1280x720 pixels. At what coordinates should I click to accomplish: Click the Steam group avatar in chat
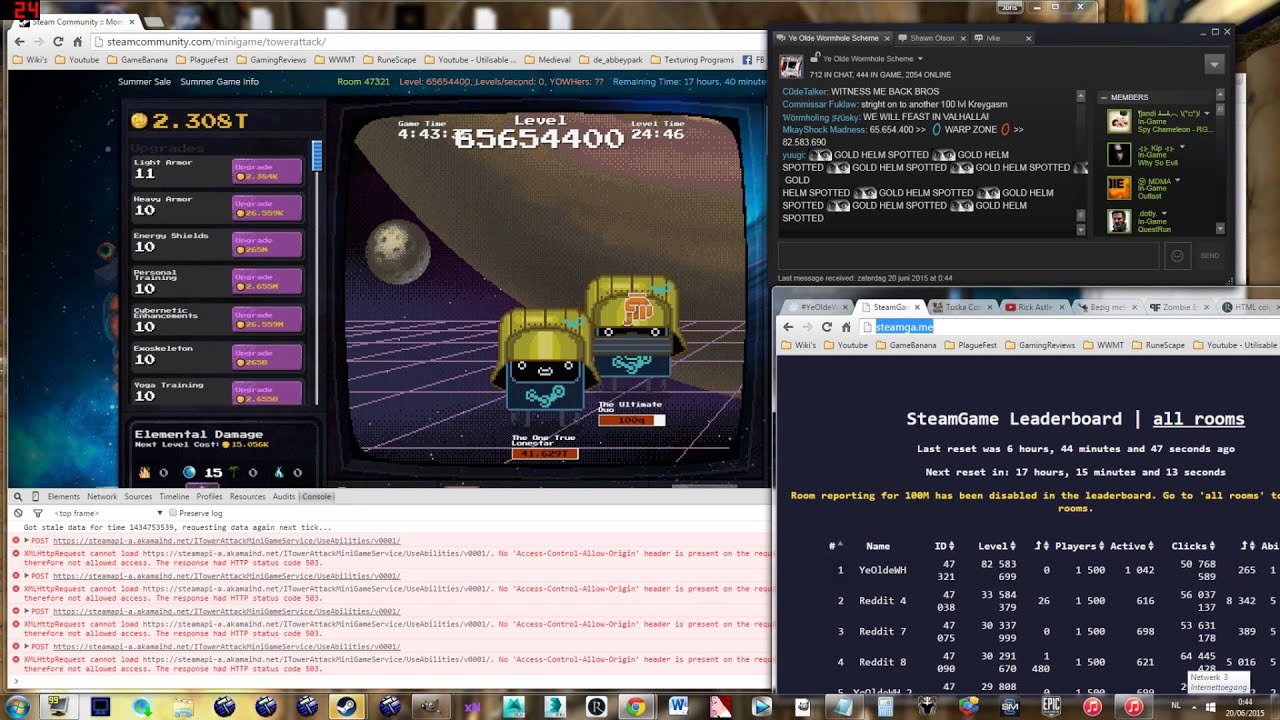[791, 67]
